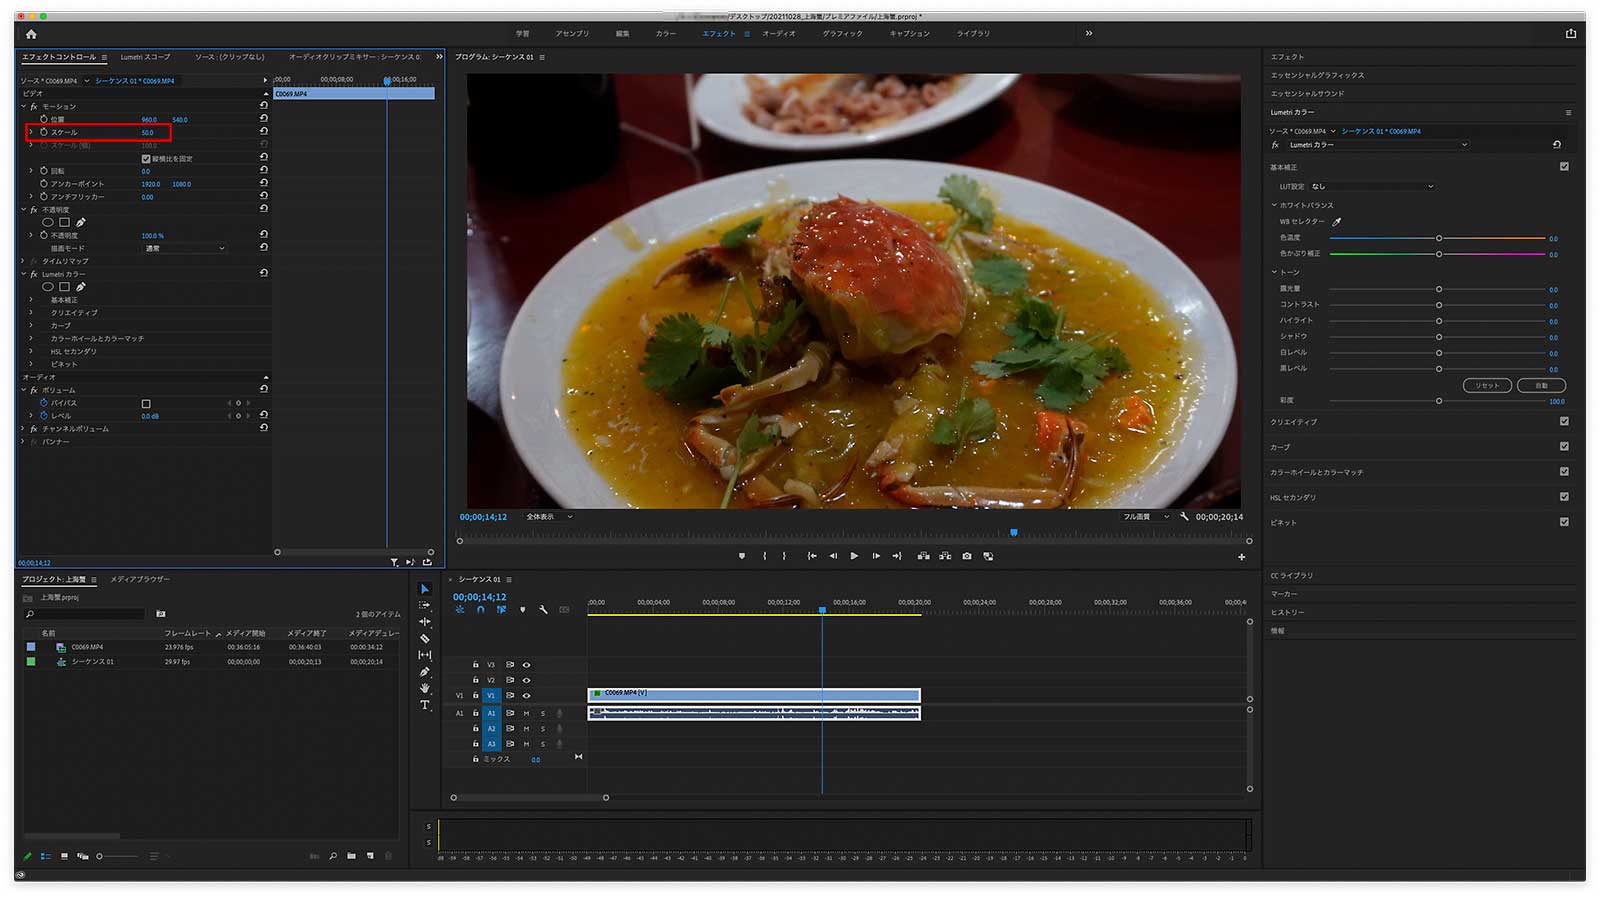Select the Razor tool
The height and width of the screenshot is (898, 1600).
(x=425, y=638)
